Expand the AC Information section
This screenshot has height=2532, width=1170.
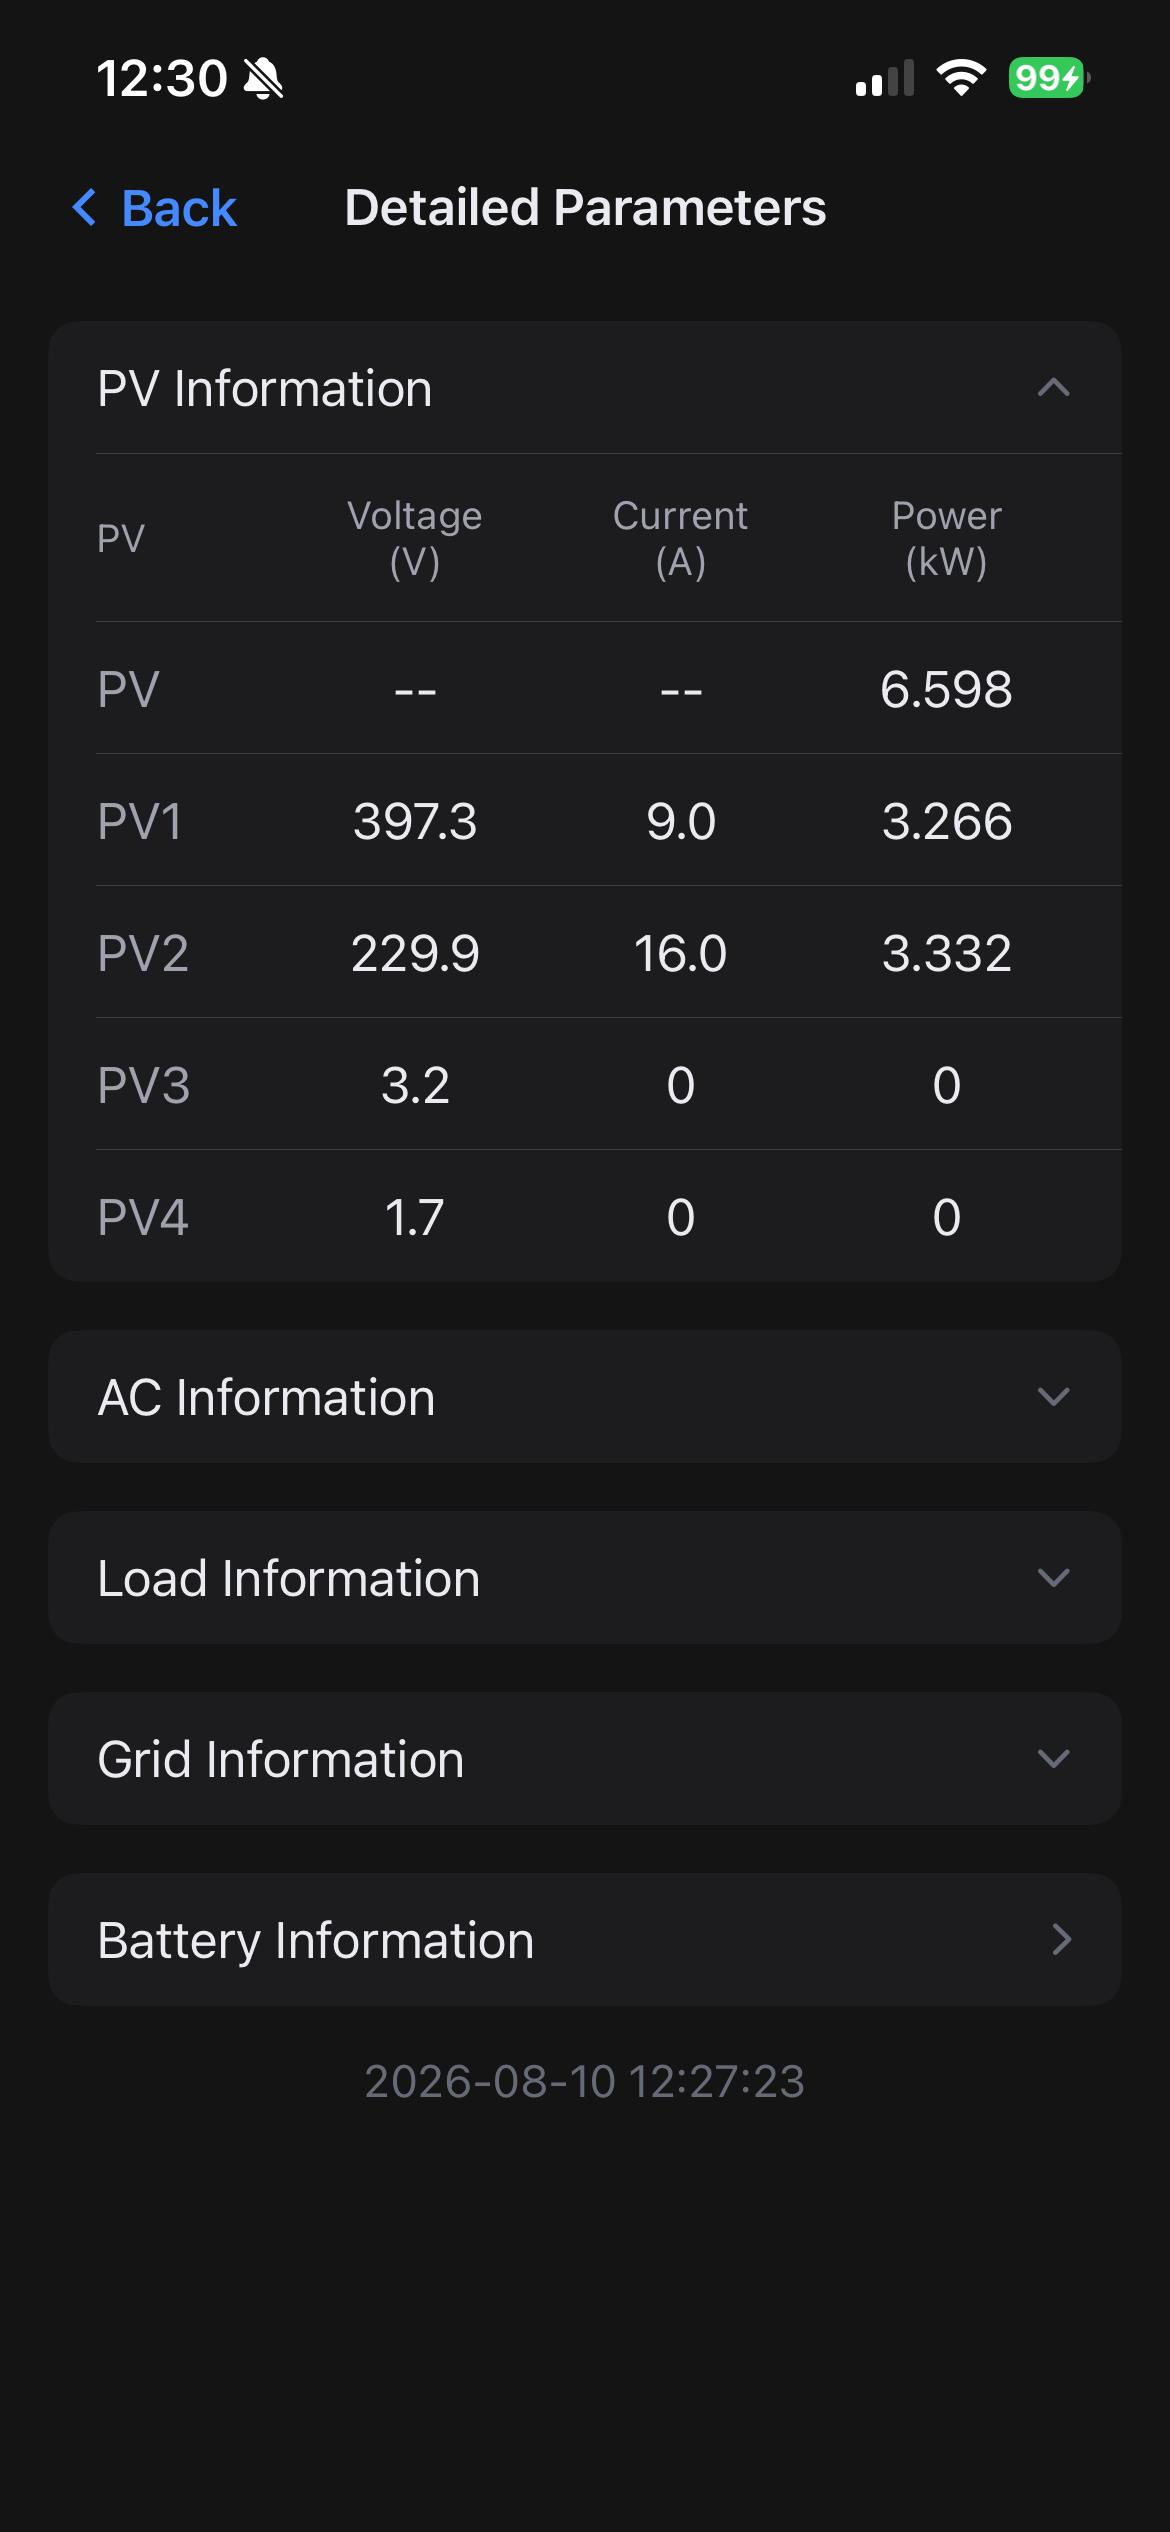click(585, 1397)
